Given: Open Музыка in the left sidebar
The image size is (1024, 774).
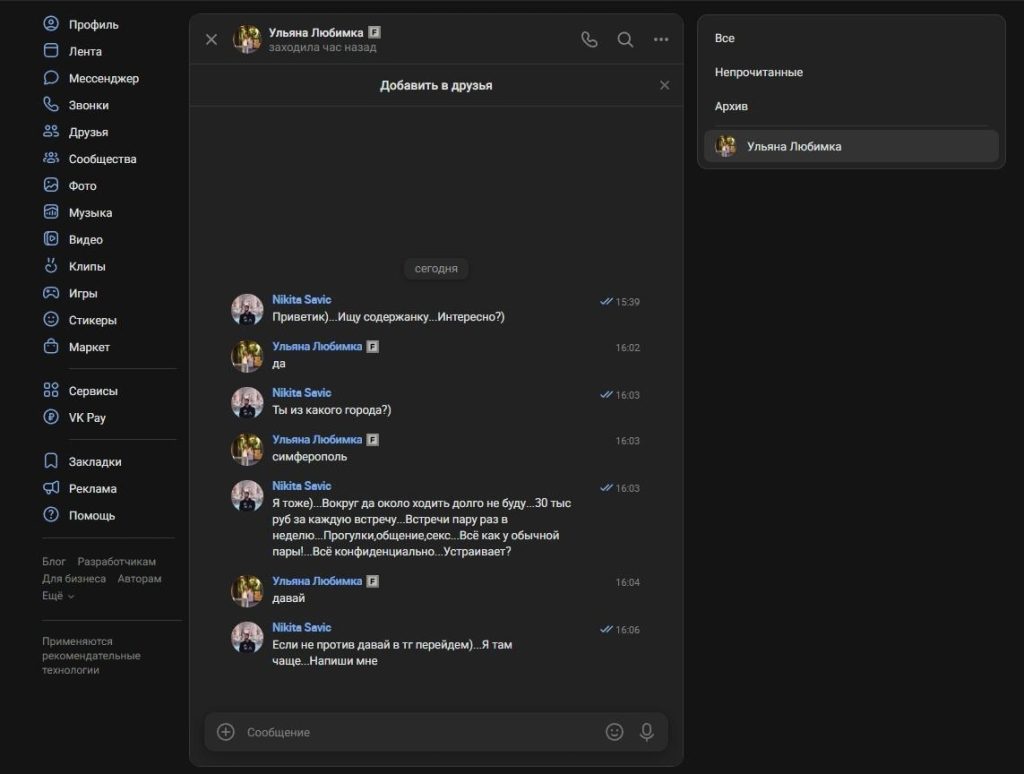Looking at the screenshot, I should 90,213.
